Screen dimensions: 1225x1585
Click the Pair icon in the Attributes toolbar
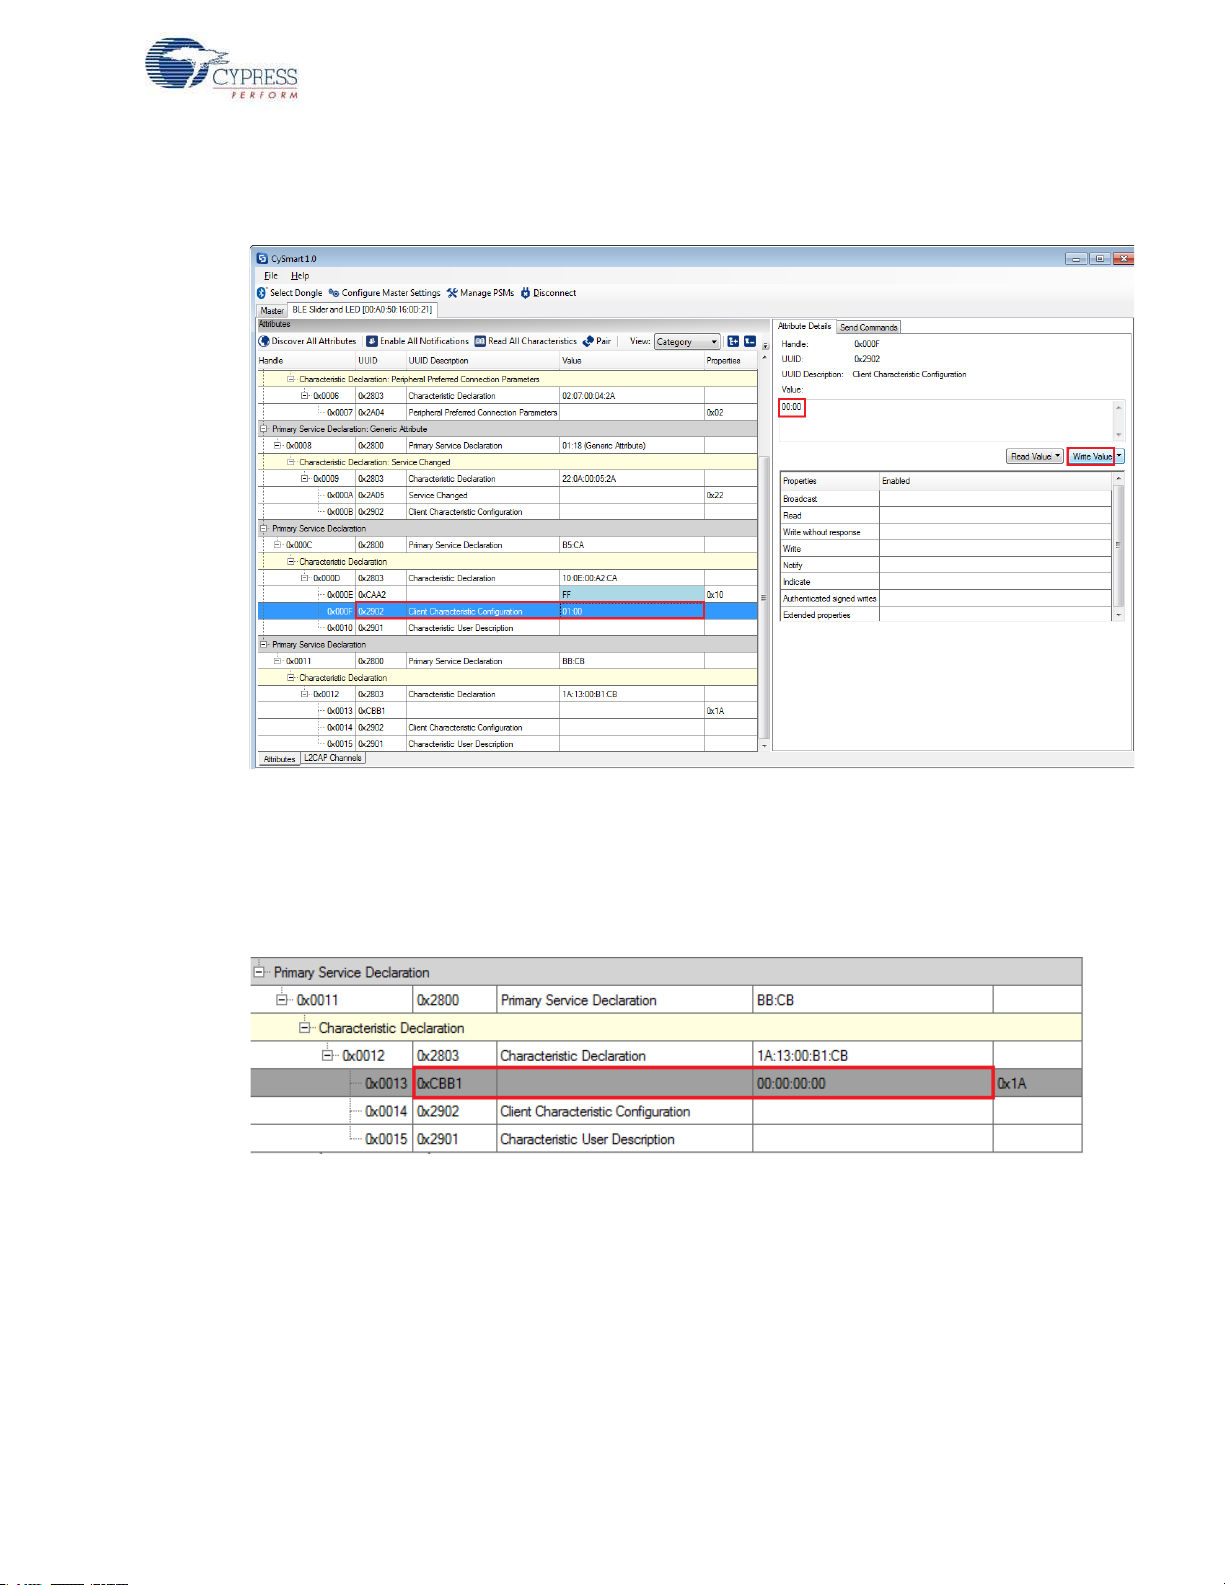click(x=588, y=341)
